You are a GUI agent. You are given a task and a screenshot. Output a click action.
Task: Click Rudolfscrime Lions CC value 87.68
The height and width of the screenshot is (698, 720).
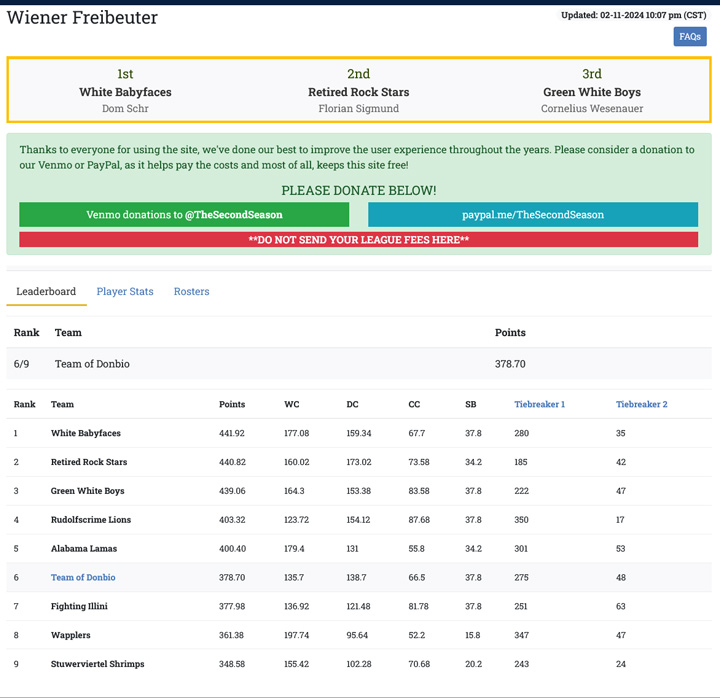(x=419, y=520)
